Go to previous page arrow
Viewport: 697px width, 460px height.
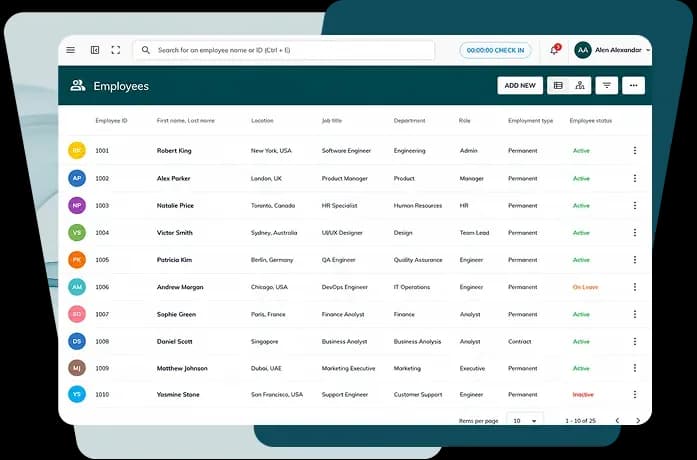[617, 420]
